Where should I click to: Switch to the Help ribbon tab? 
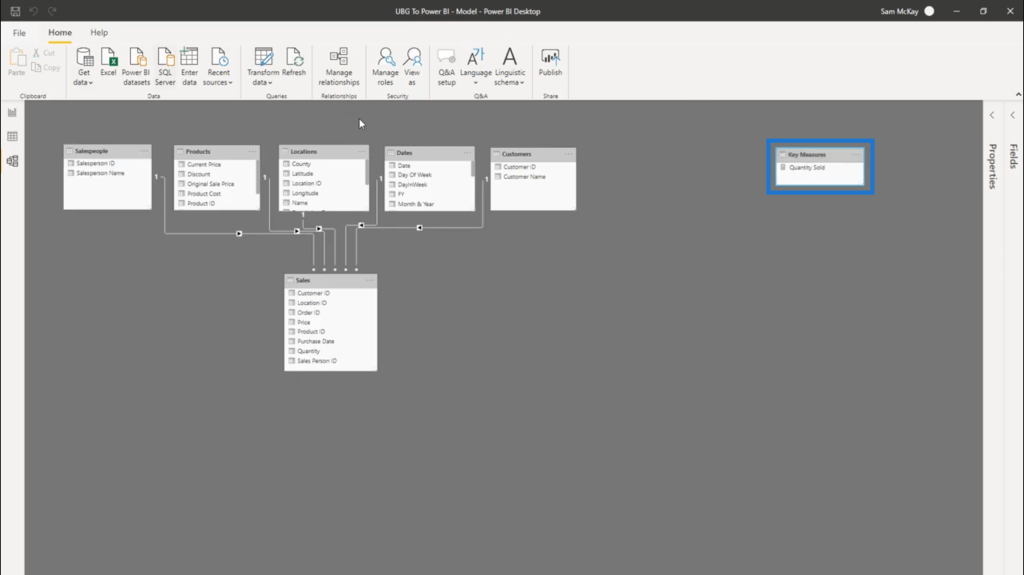(99, 33)
